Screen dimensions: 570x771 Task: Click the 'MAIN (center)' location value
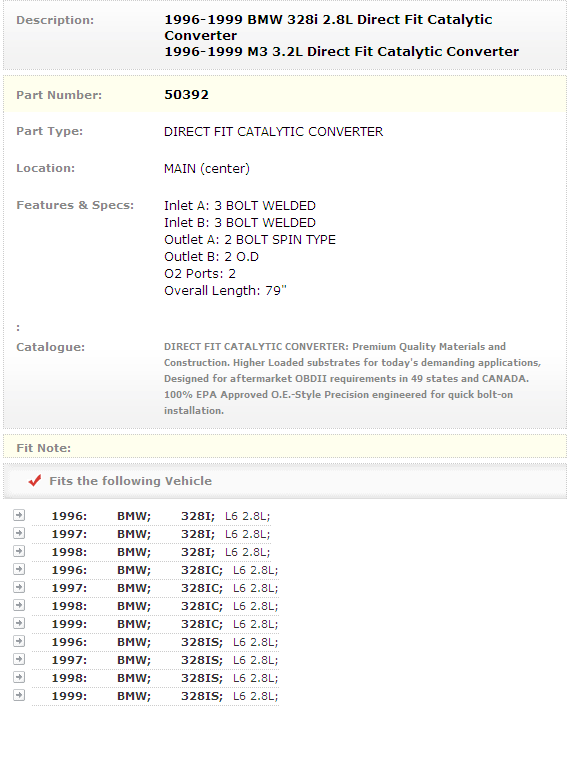tap(207, 169)
